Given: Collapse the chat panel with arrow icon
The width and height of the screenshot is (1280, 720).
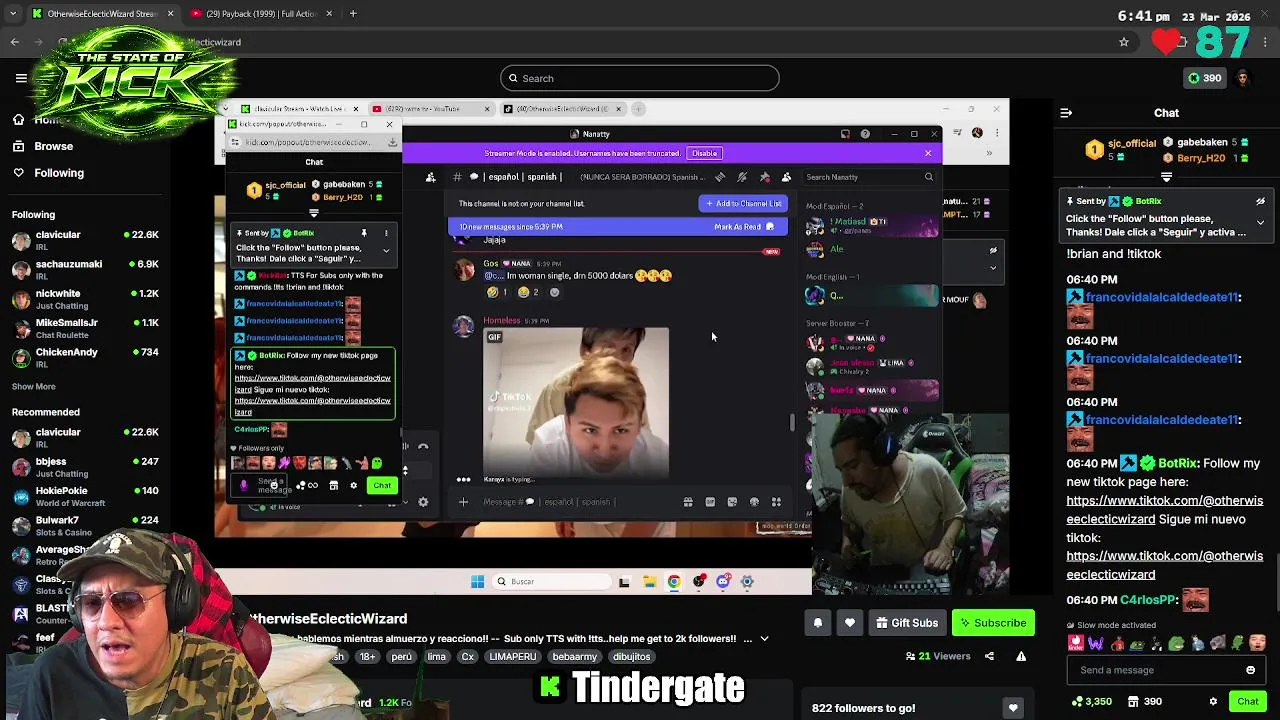Looking at the screenshot, I should coord(1066,113).
